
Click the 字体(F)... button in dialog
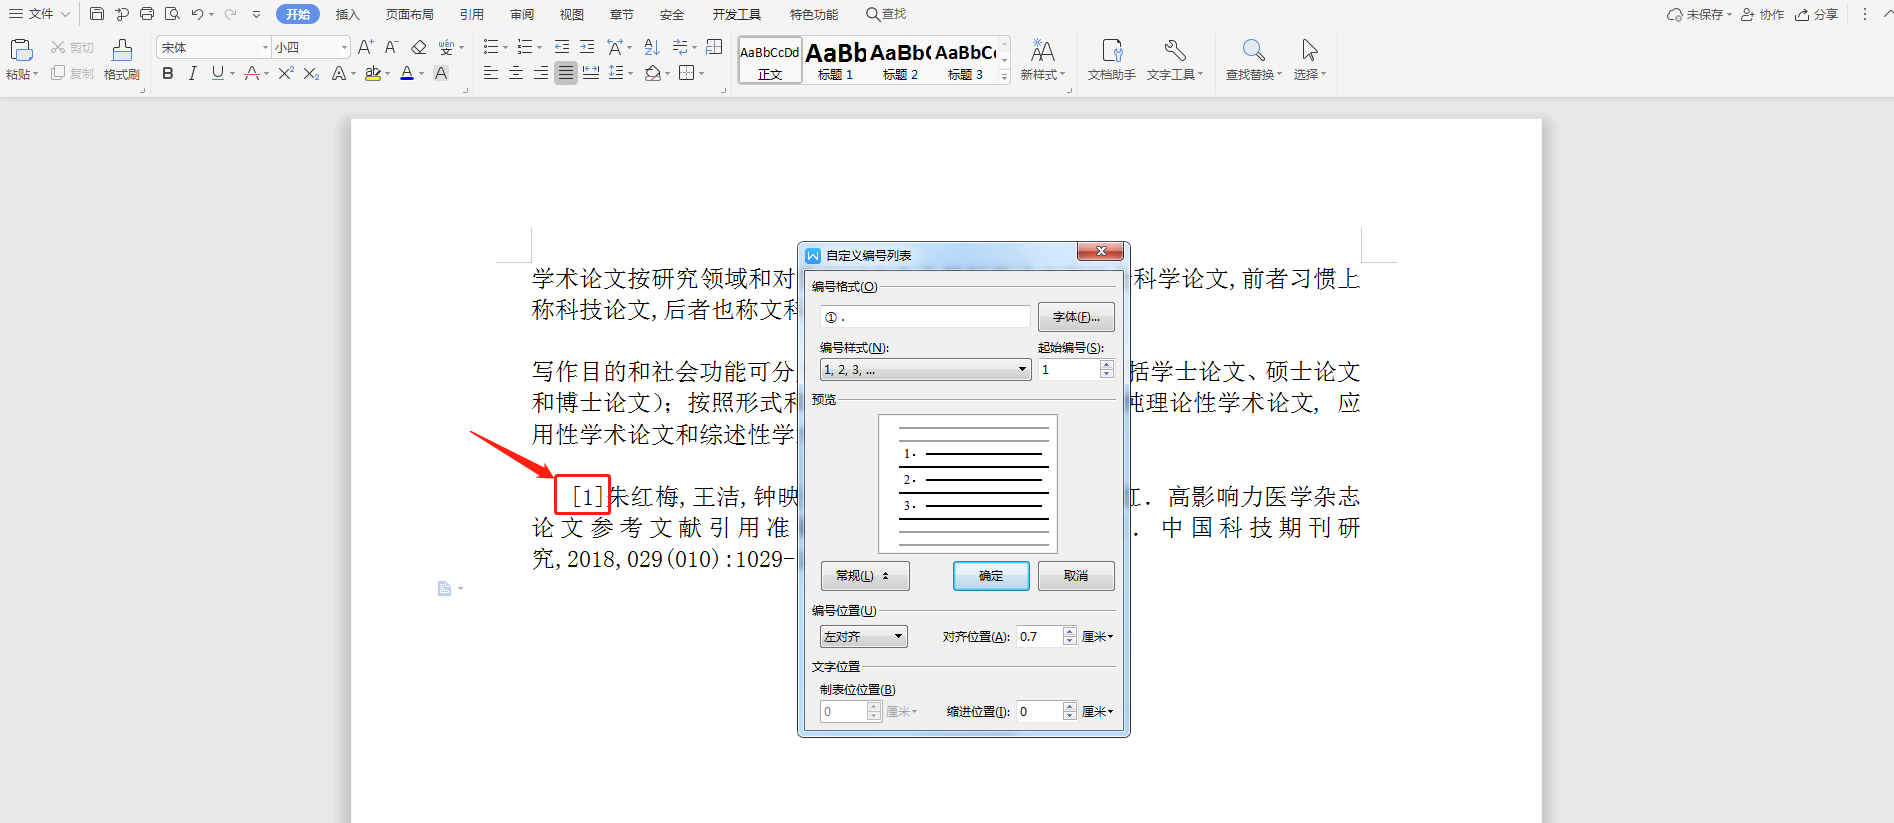[1076, 317]
